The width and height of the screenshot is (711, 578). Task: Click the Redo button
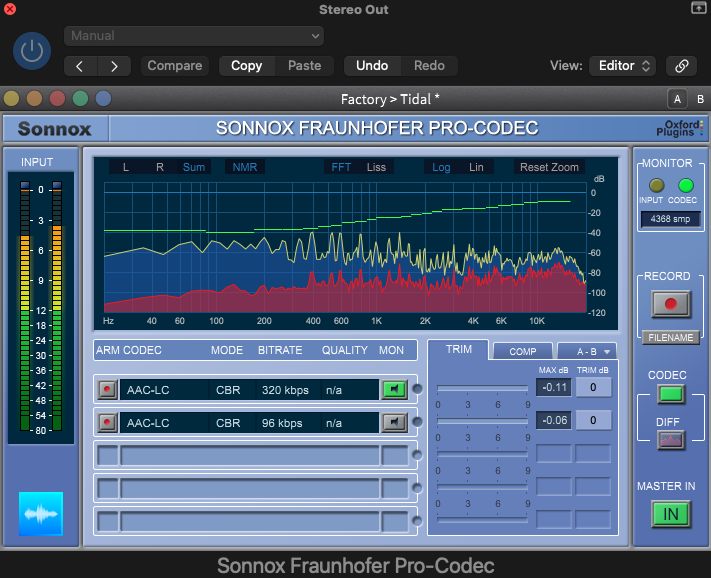coord(429,66)
